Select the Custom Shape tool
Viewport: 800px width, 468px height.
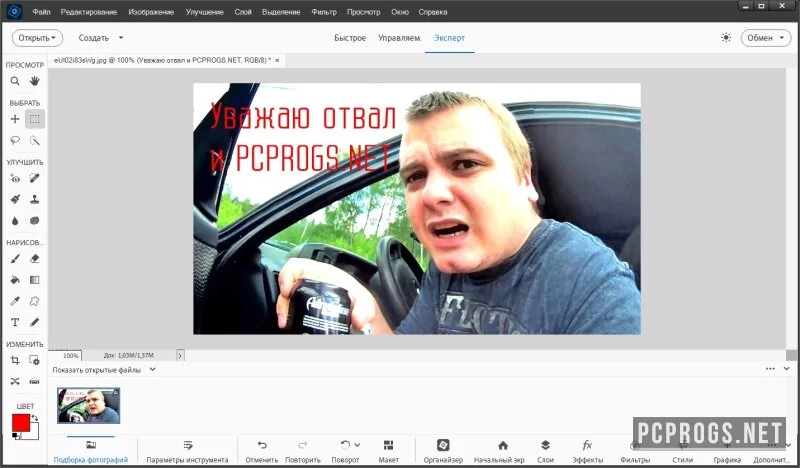(x=34, y=301)
